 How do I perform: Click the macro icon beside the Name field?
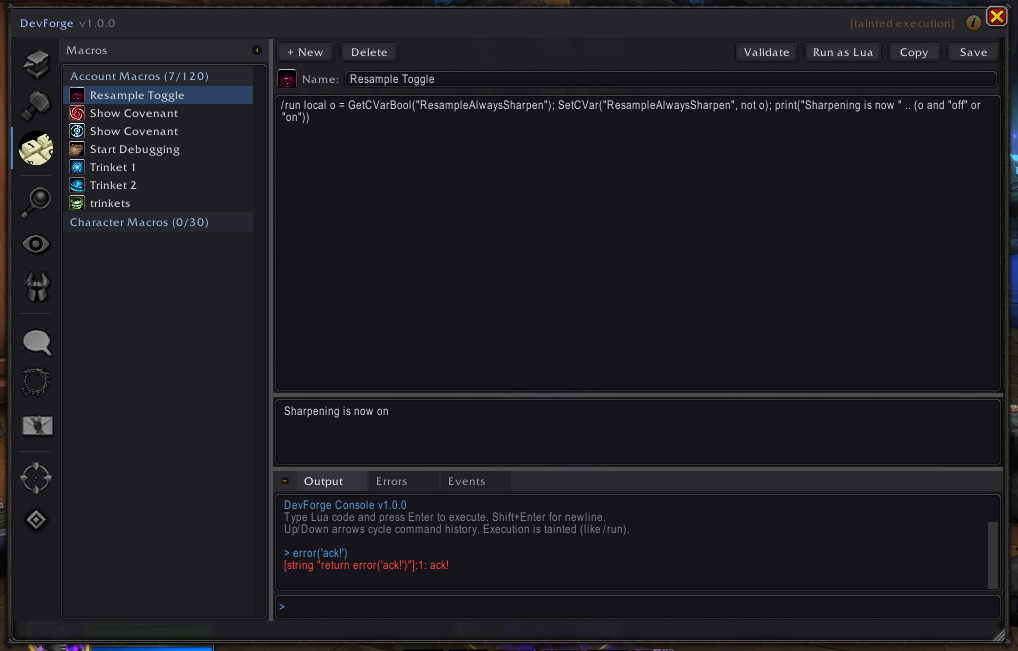point(286,78)
